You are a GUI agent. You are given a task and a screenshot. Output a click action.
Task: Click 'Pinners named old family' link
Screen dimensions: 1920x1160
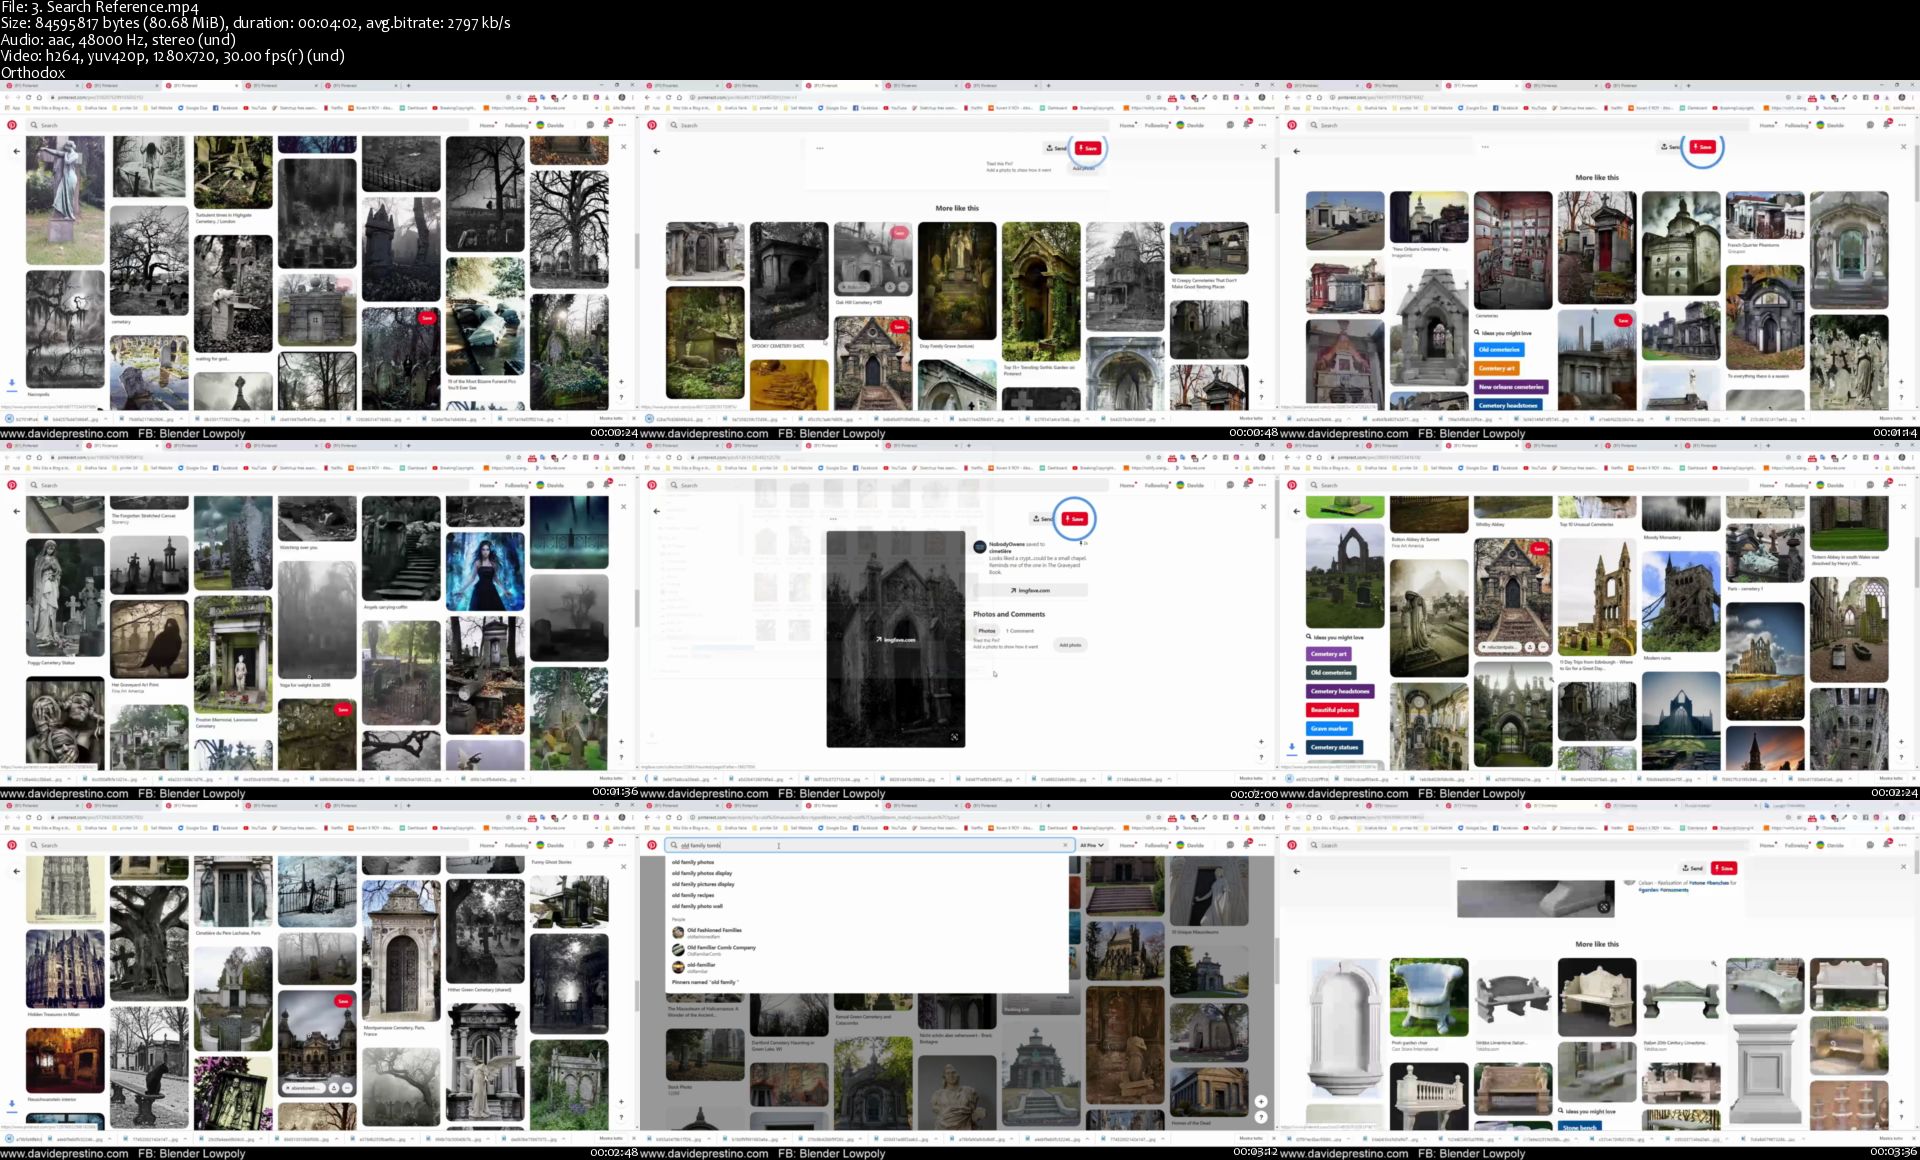tap(705, 982)
